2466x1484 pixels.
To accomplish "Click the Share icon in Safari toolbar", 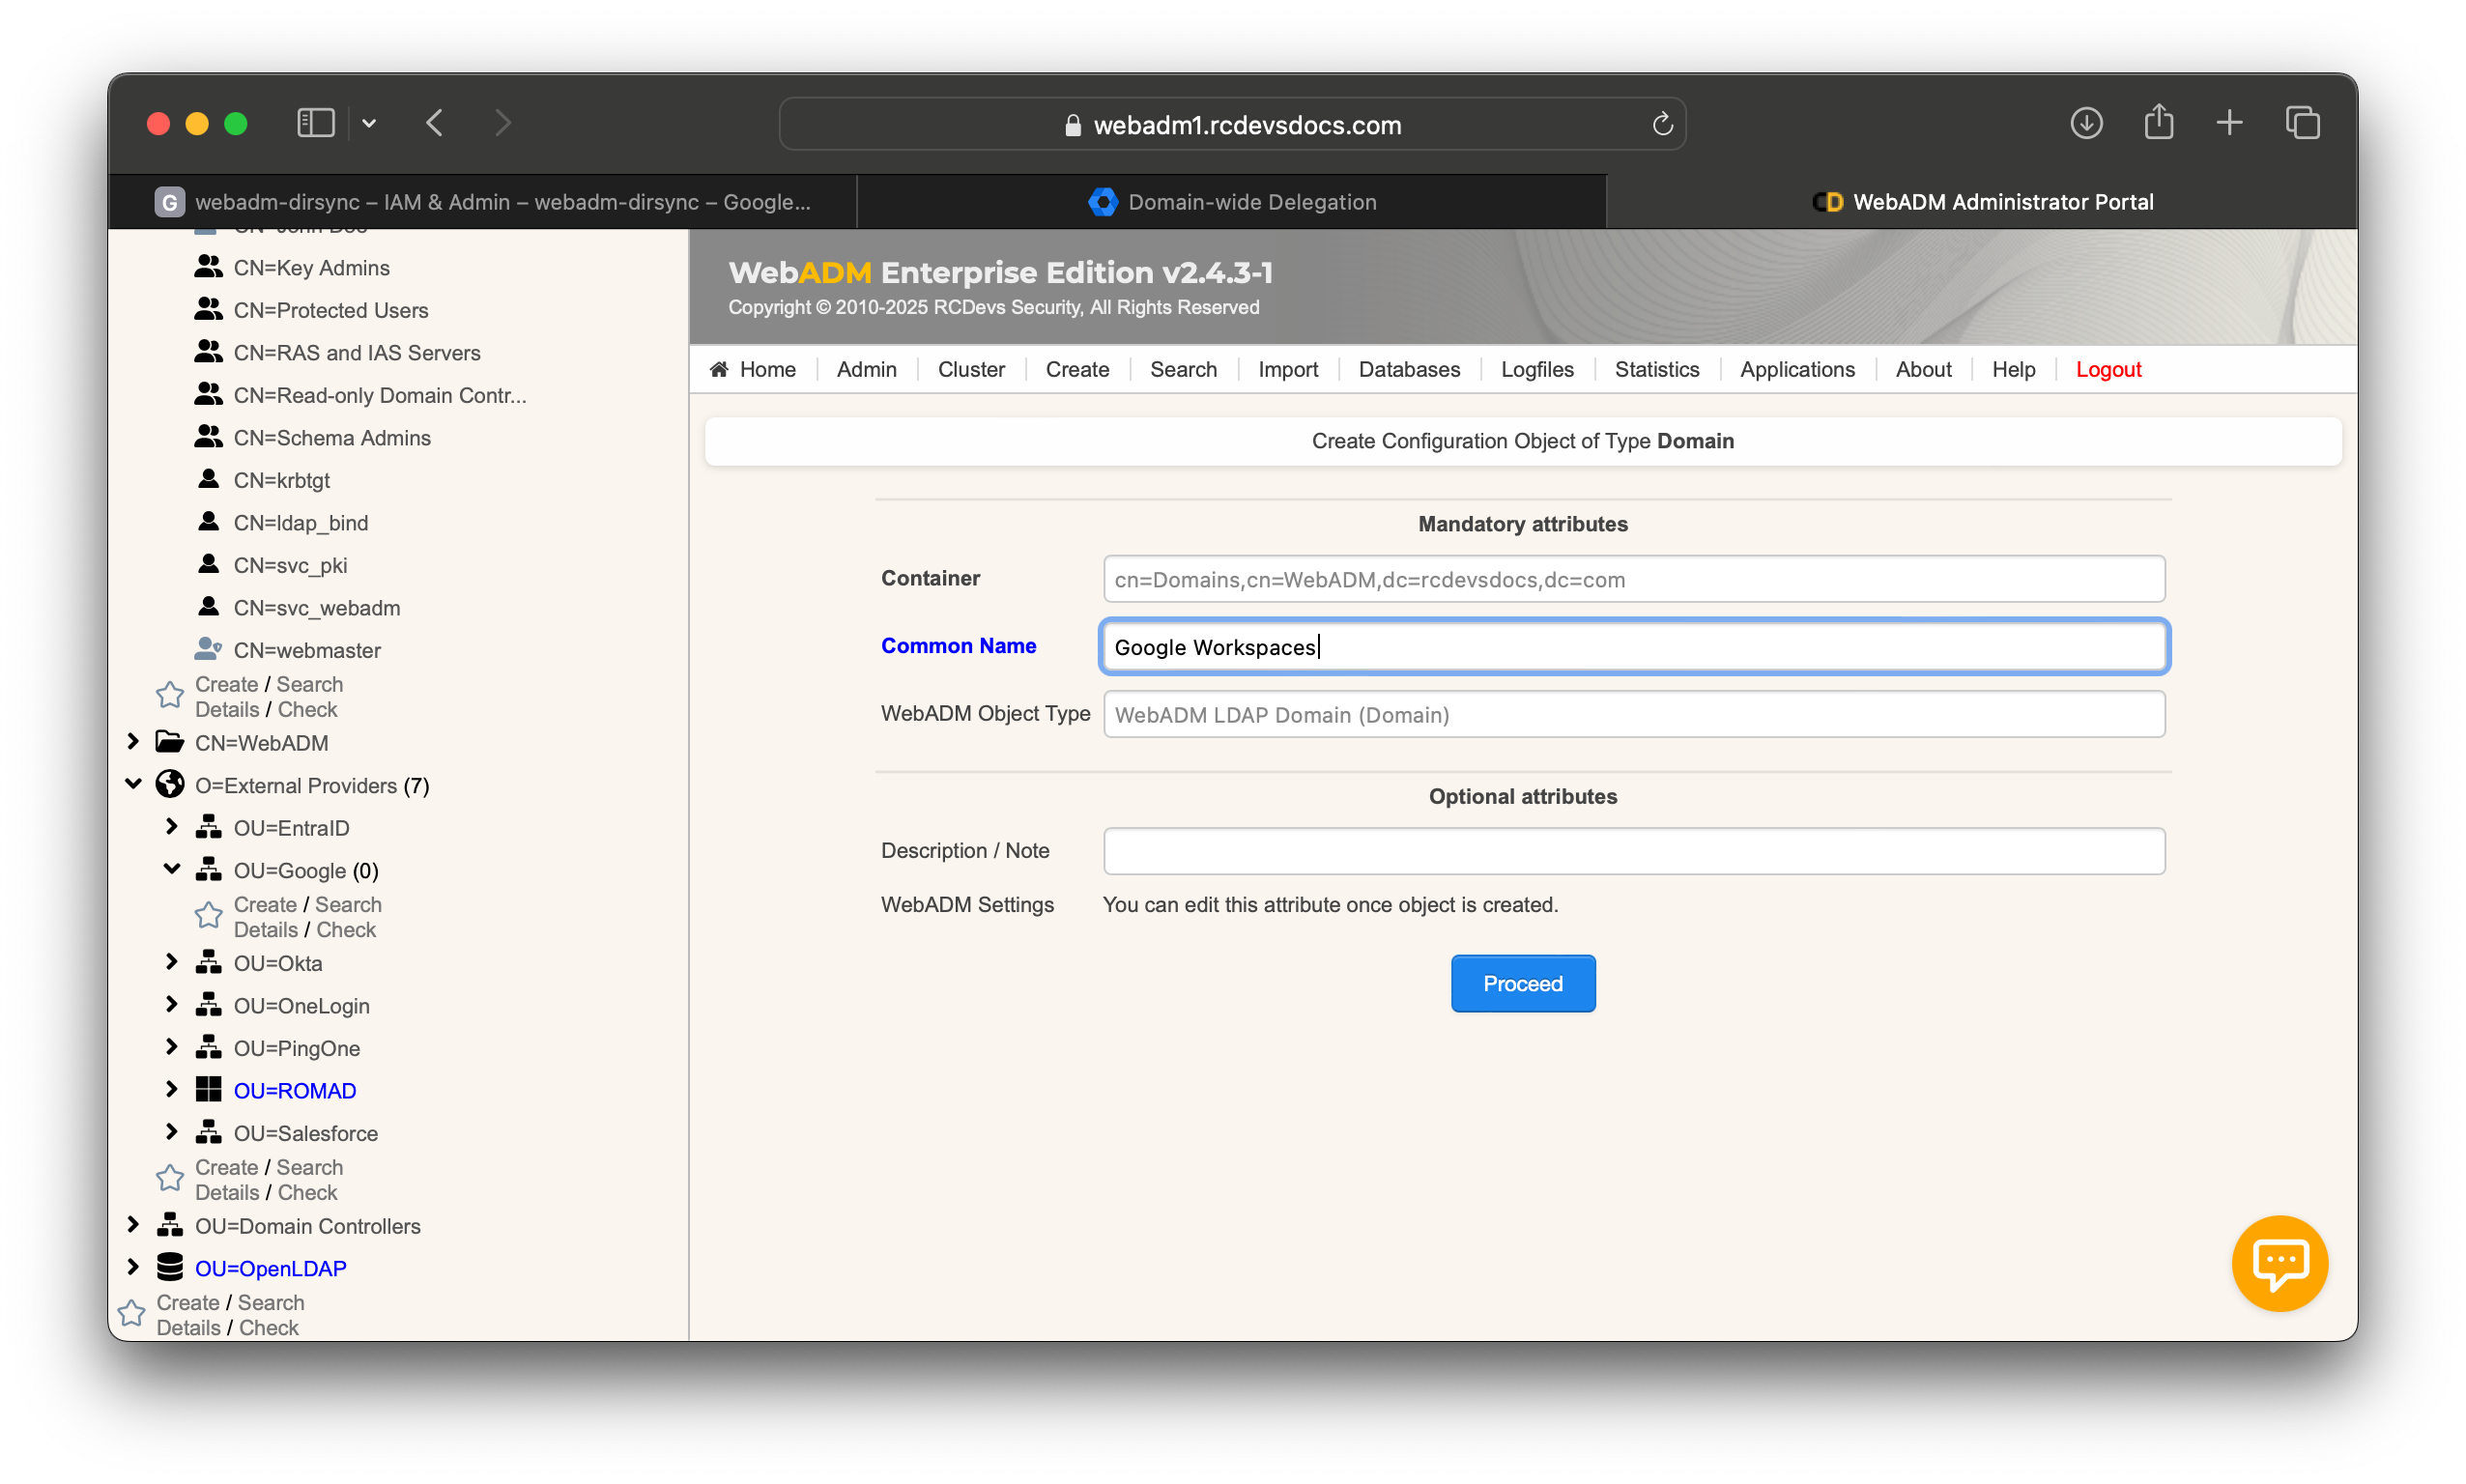I will (x=2158, y=123).
